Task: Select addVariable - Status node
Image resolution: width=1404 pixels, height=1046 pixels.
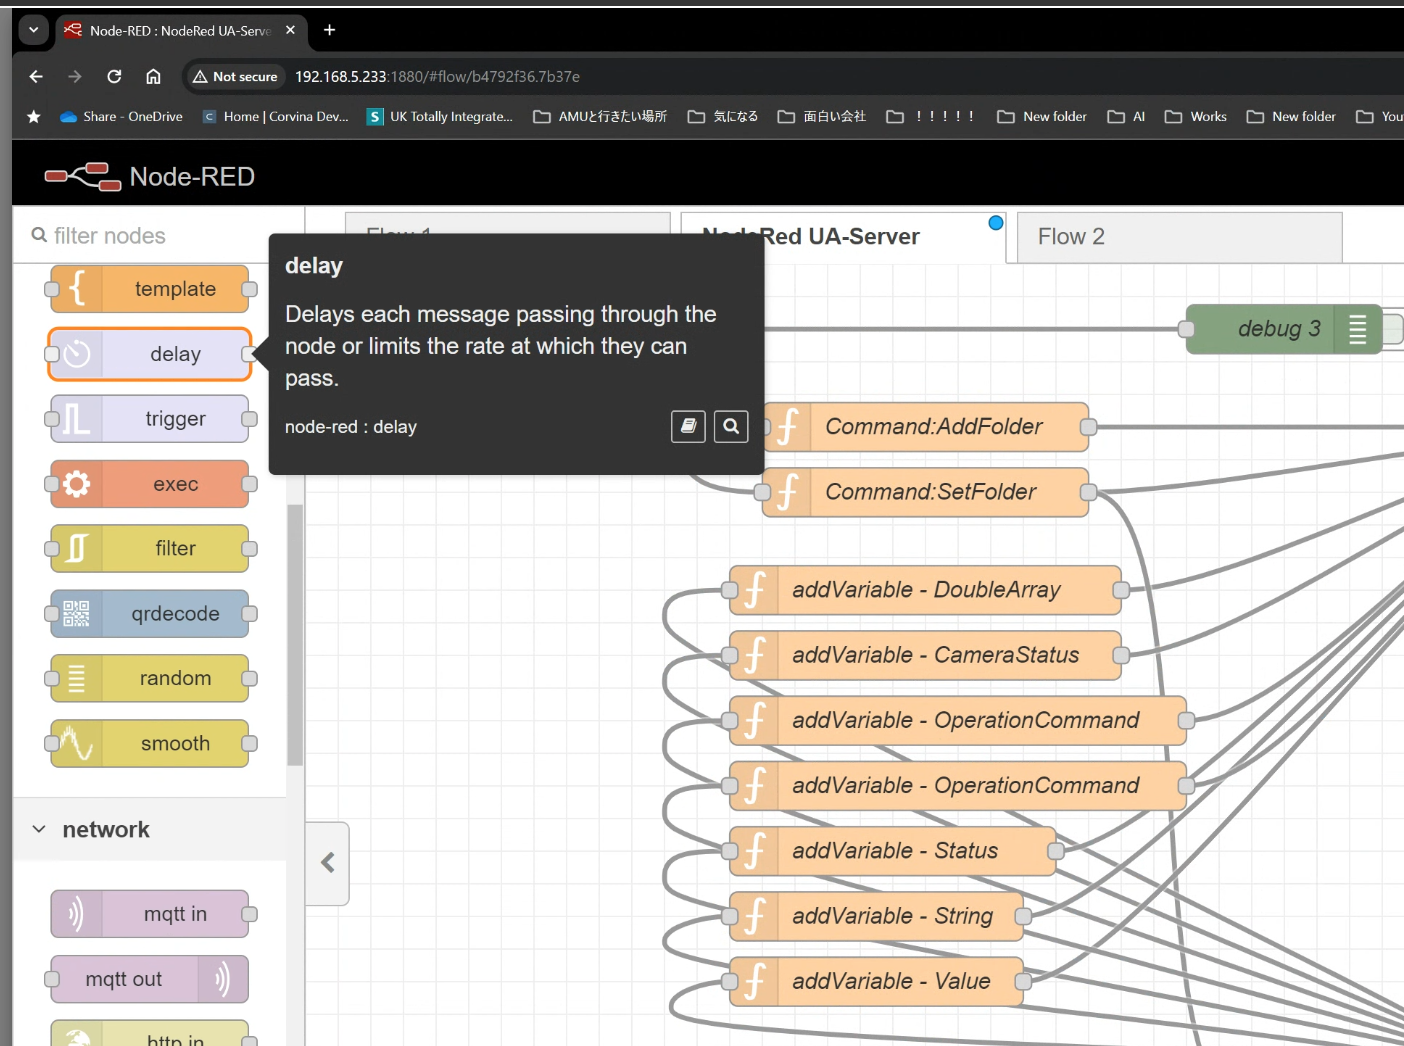Action: pyautogui.click(x=893, y=851)
